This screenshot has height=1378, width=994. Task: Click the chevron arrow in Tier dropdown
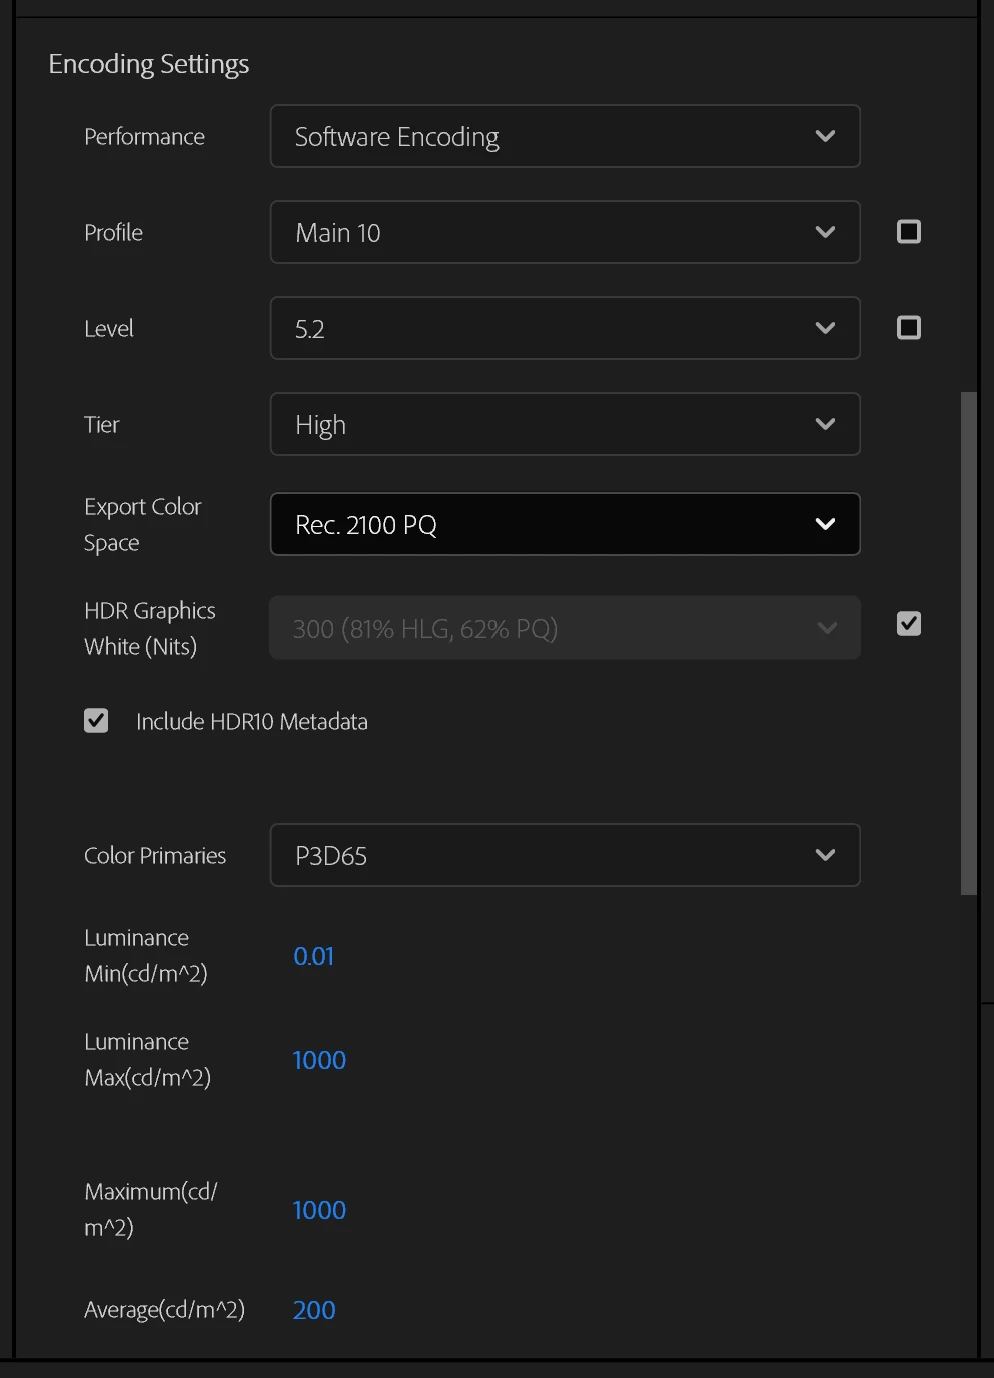tap(825, 424)
